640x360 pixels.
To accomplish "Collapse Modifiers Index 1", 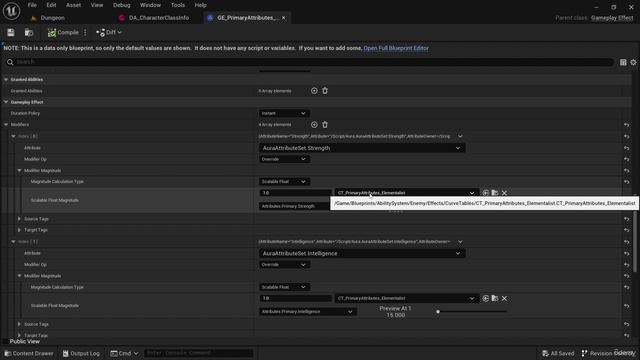I will tap(13, 242).
